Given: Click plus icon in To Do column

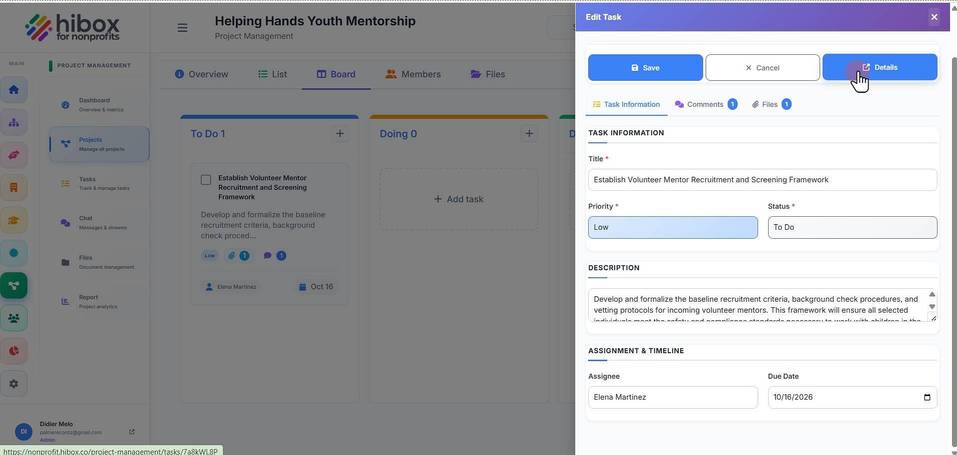Looking at the screenshot, I should click(340, 134).
